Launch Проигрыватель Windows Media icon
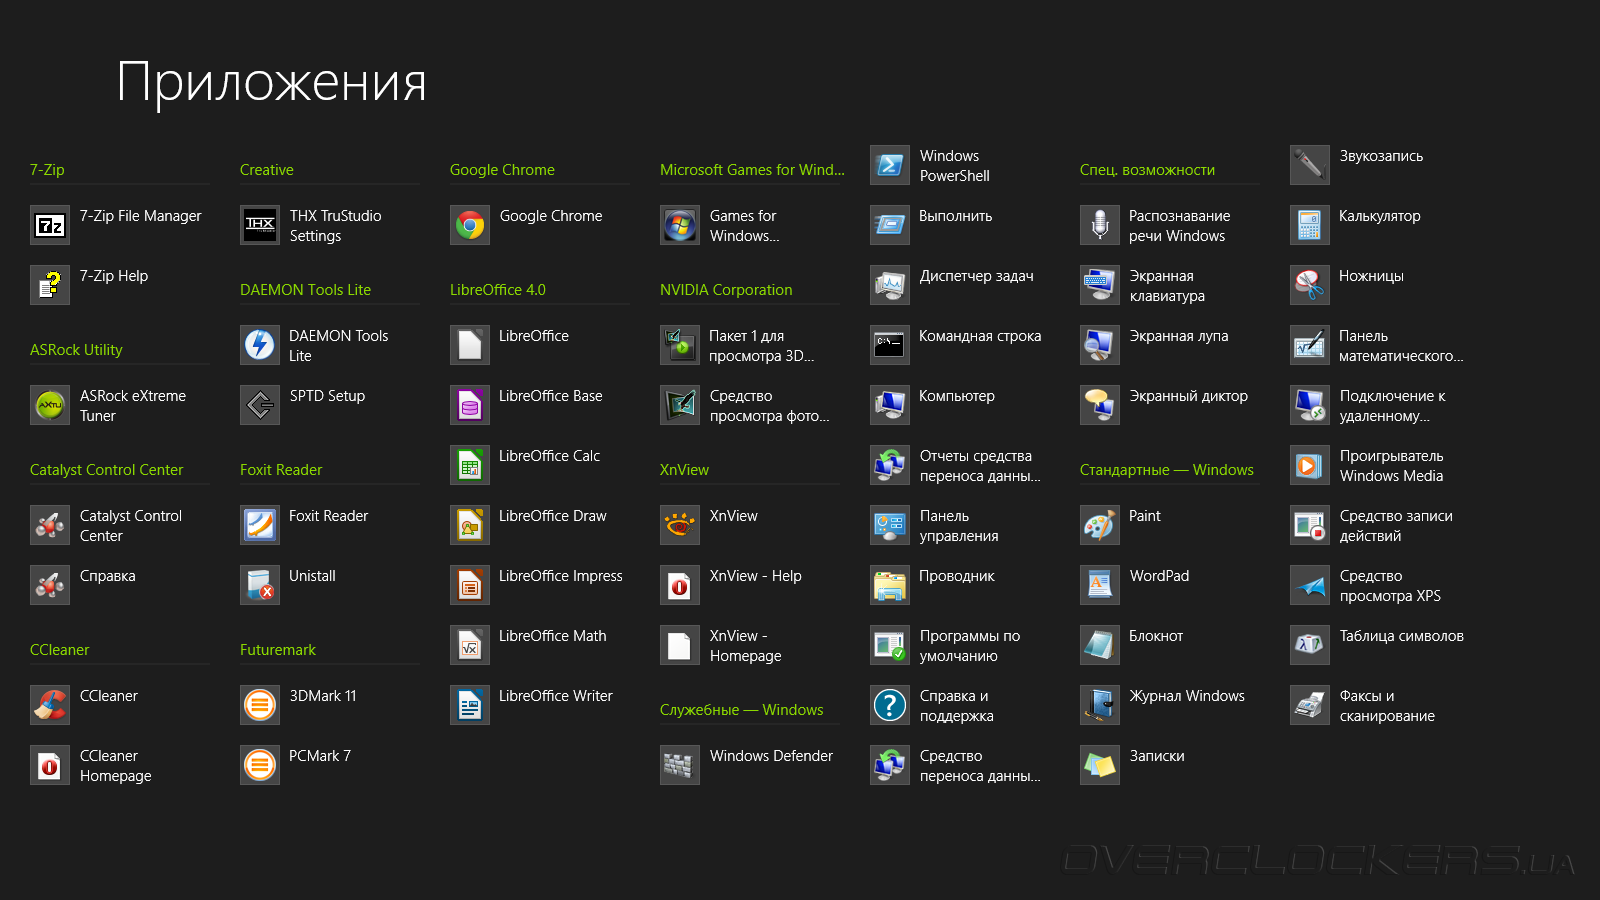Image resolution: width=1600 pixels, height=900 pixels. click(x=1310, y=465)
